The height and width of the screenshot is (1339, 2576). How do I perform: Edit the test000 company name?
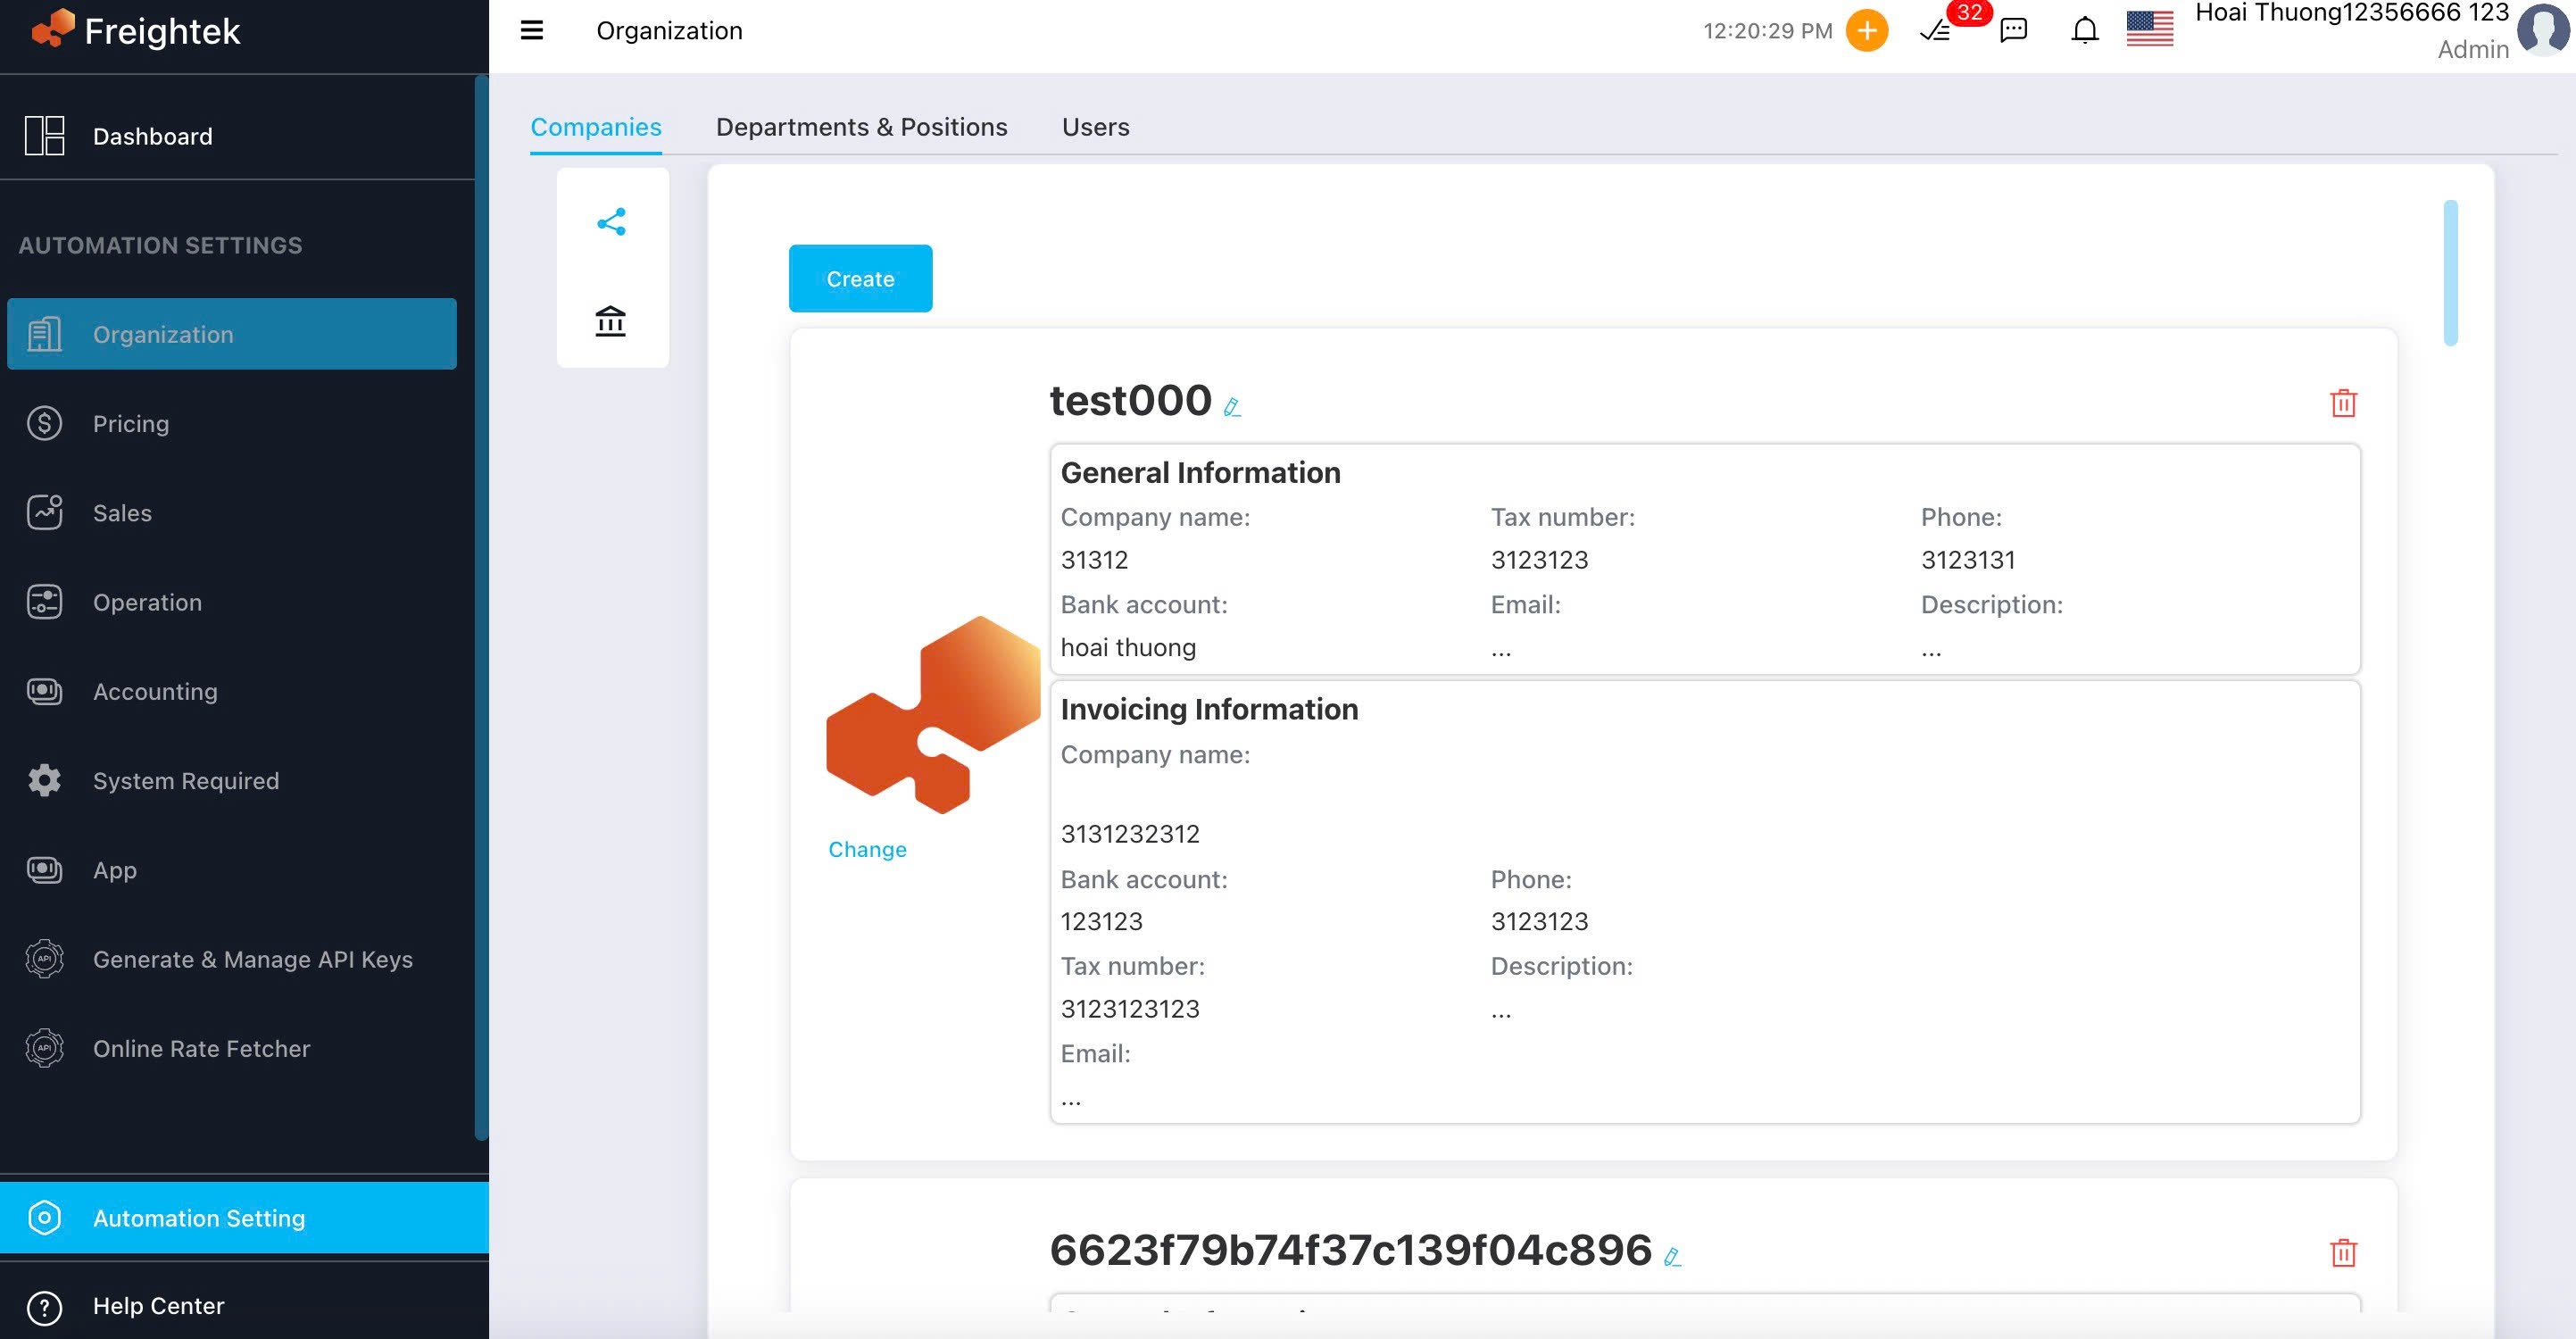pyautogui.click(x=1232, y=406)
